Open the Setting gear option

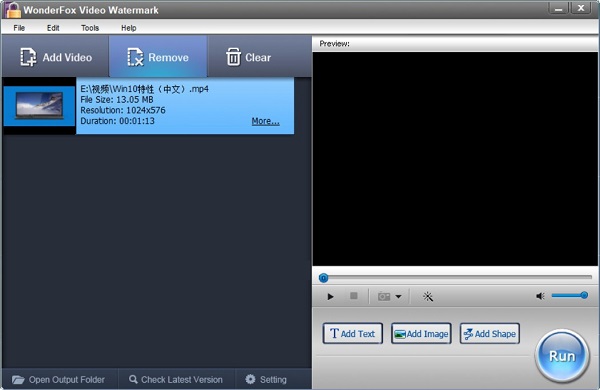coord(266,379)
